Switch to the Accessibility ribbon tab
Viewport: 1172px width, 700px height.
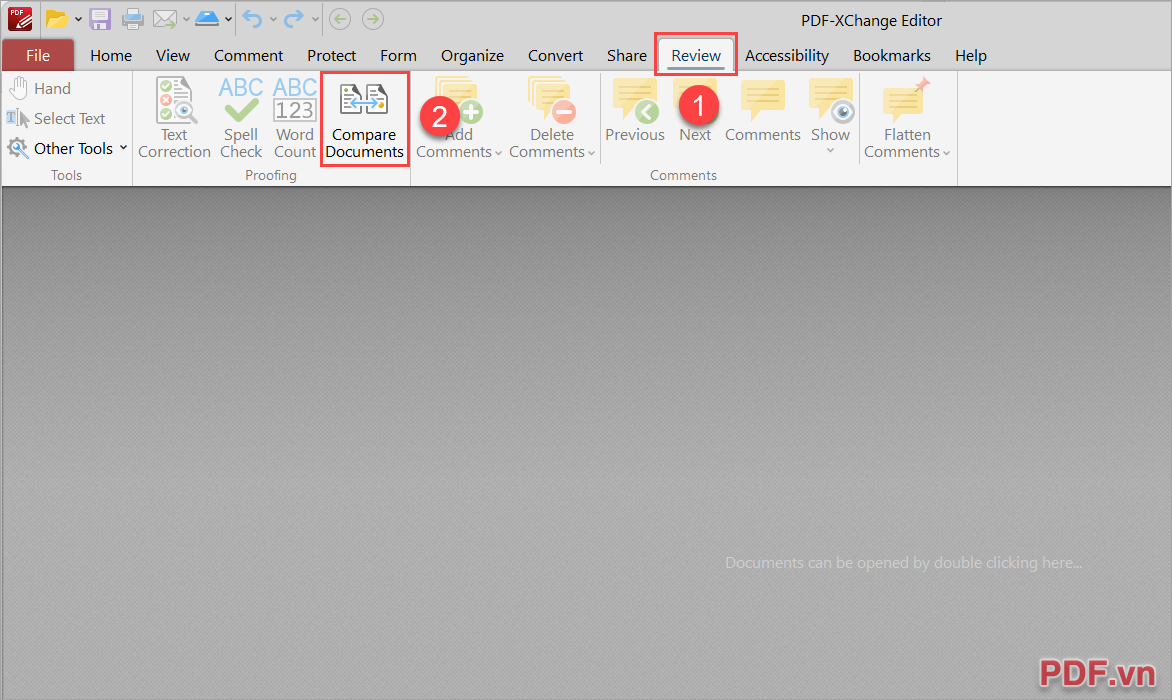click(787, 55)
